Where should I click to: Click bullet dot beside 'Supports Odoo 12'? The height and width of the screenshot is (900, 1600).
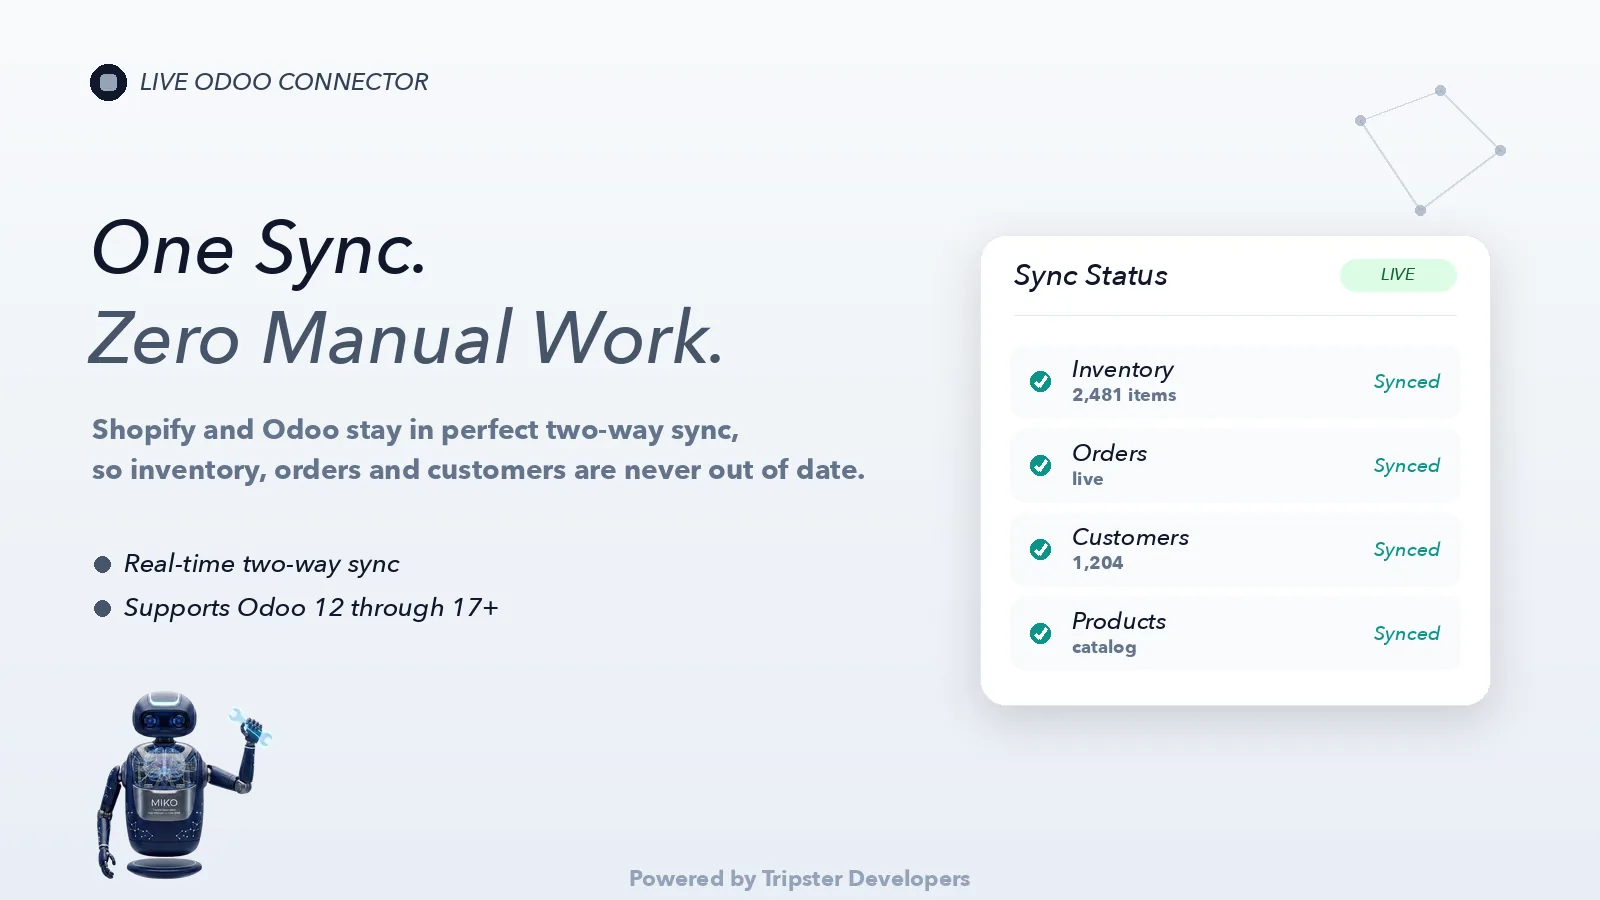102,609
